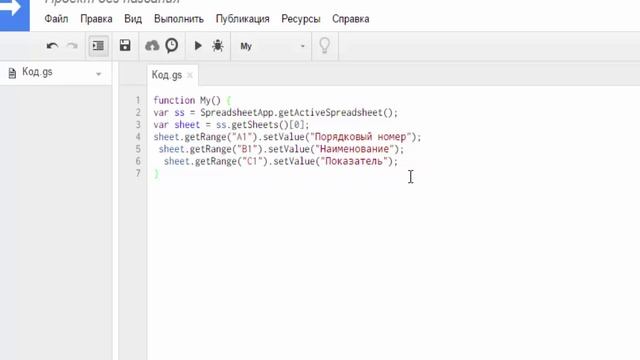Click the project title above the menu
Screen dimensions: 640x360
click(x=112, y=2)
